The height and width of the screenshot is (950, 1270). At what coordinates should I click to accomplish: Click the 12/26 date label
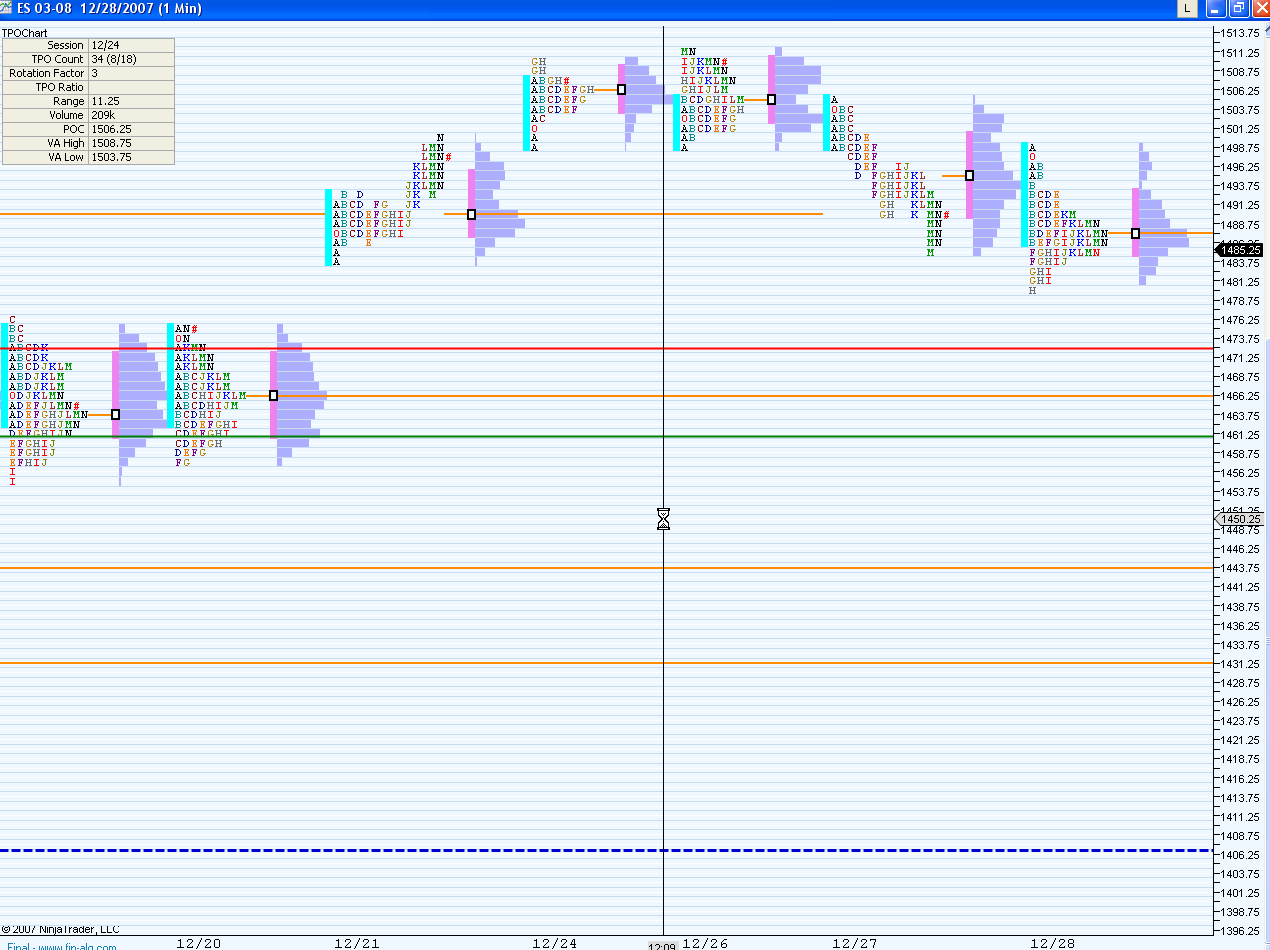(x=705, y=943)
